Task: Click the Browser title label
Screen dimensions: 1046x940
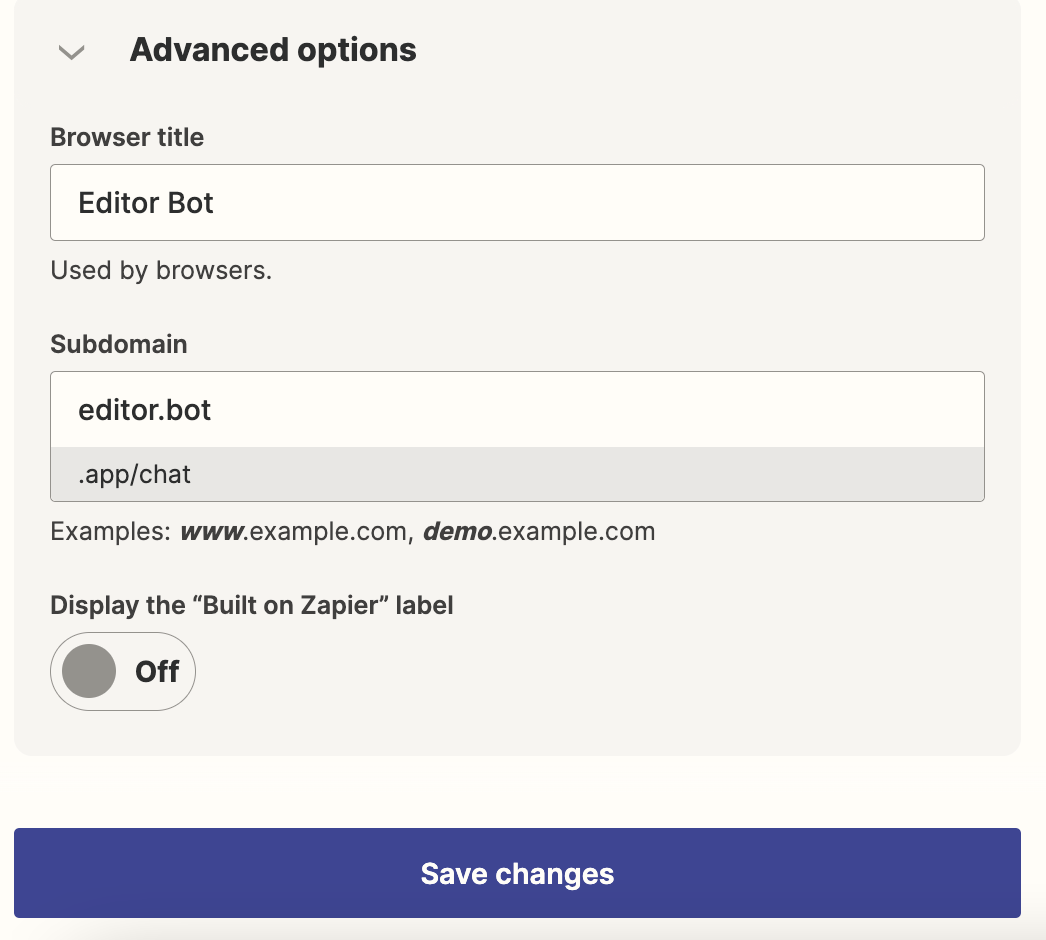Action: coord(127,137)
